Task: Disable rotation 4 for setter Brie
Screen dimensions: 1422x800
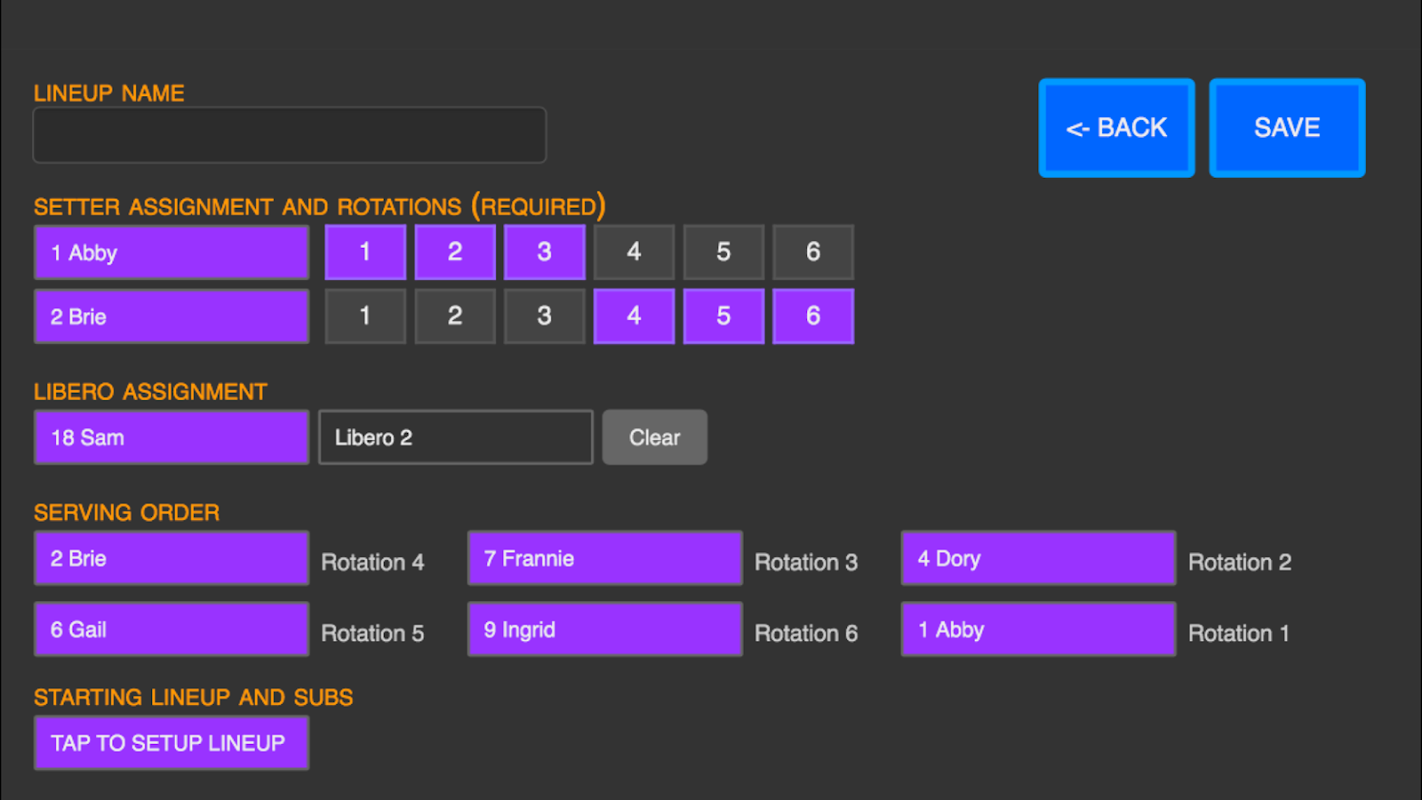Action: point(634,316)
